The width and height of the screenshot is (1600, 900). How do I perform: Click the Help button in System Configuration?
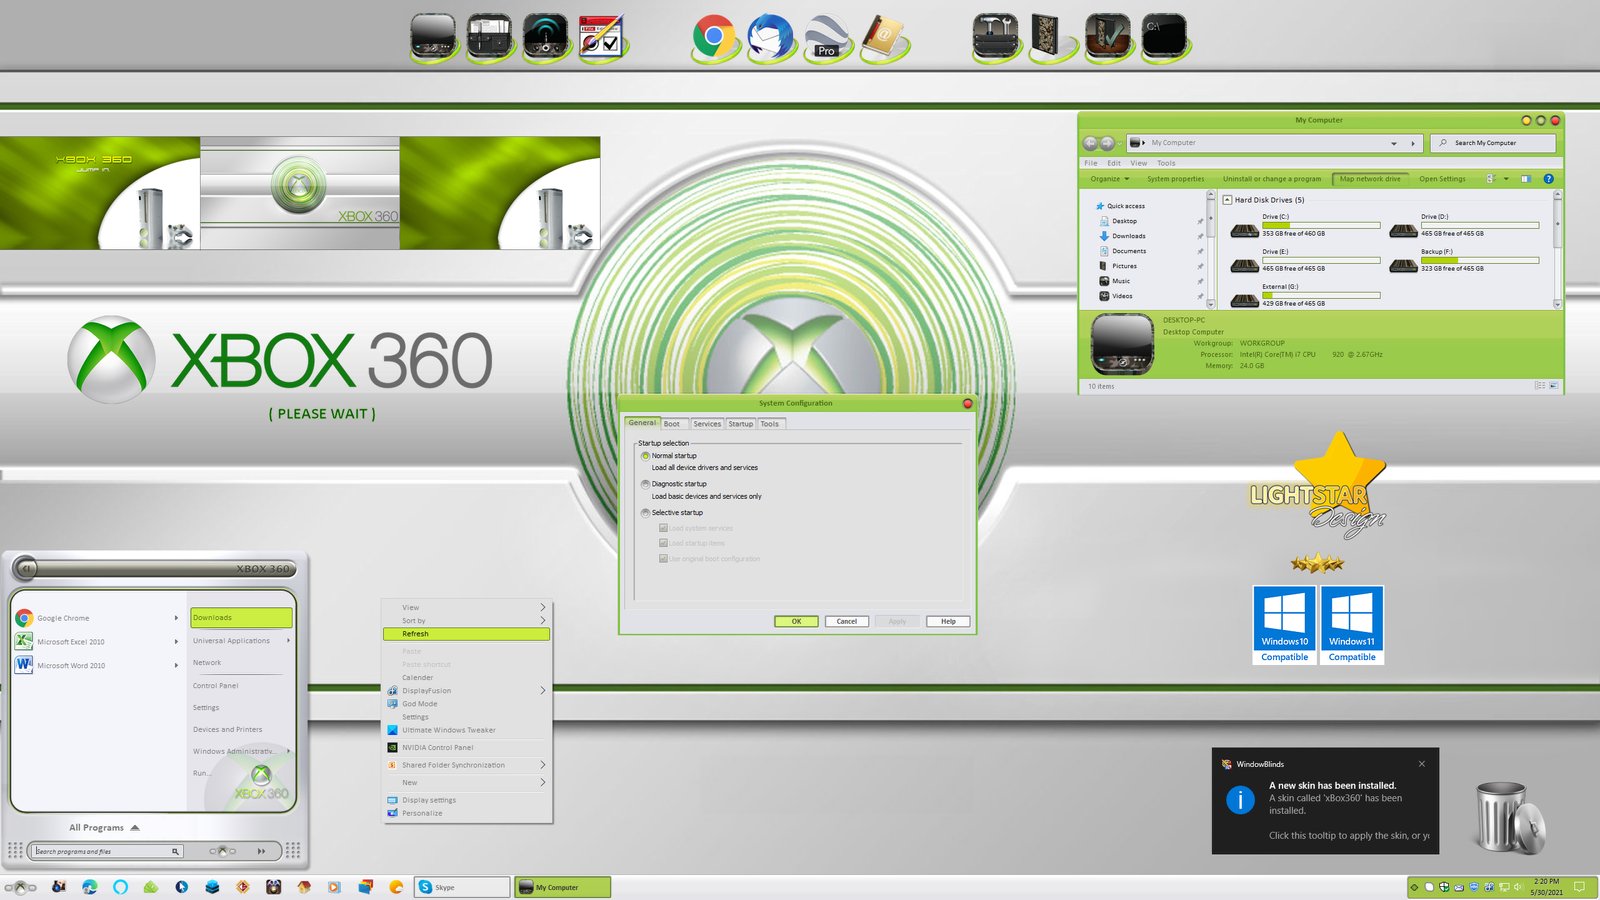coord(948,622)
